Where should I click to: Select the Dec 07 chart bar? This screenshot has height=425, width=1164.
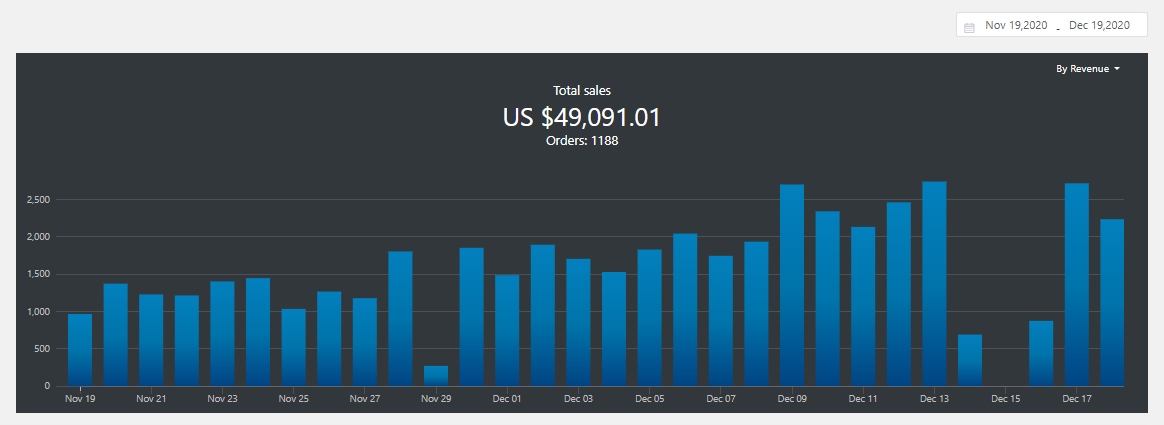tap(721, 320)
